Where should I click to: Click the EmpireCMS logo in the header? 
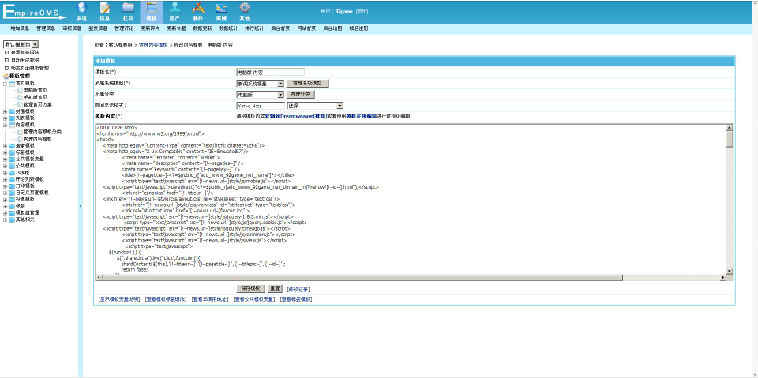click(x=34, y=12)
